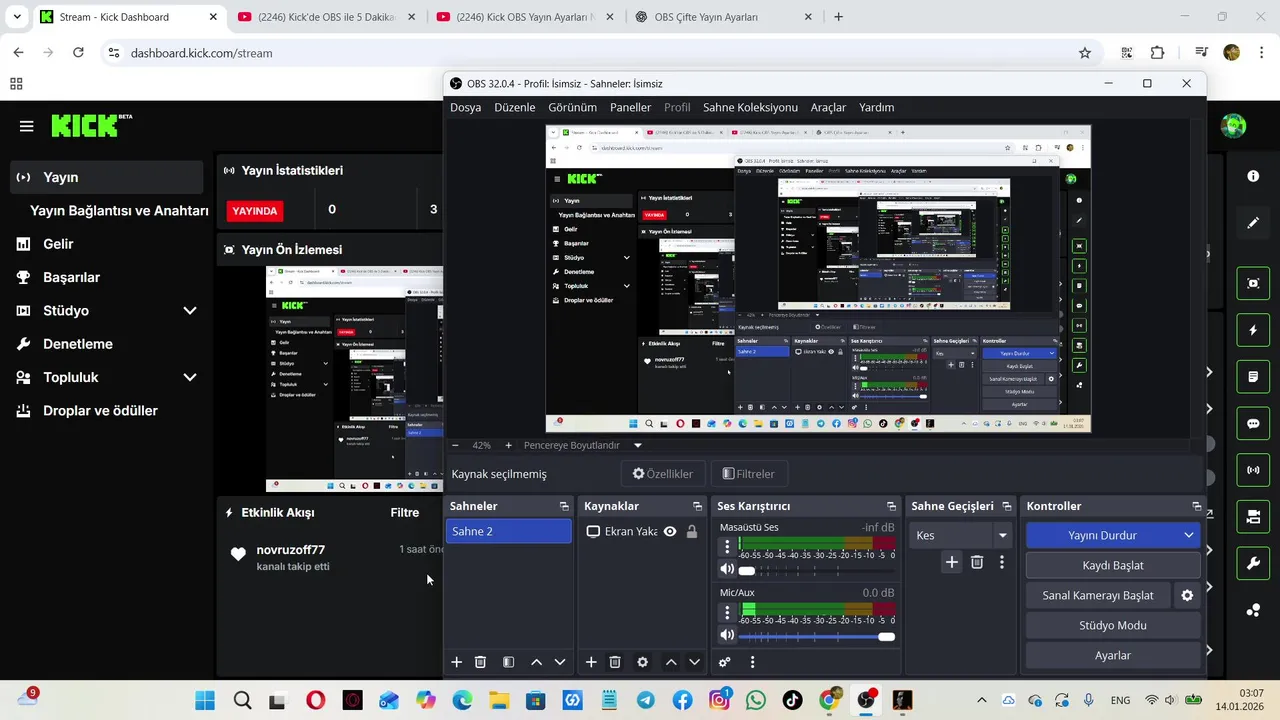1280x720 pixels.
Task: Toggle the camera widget icon in Kick sidebar
Action: (1253, 517)
